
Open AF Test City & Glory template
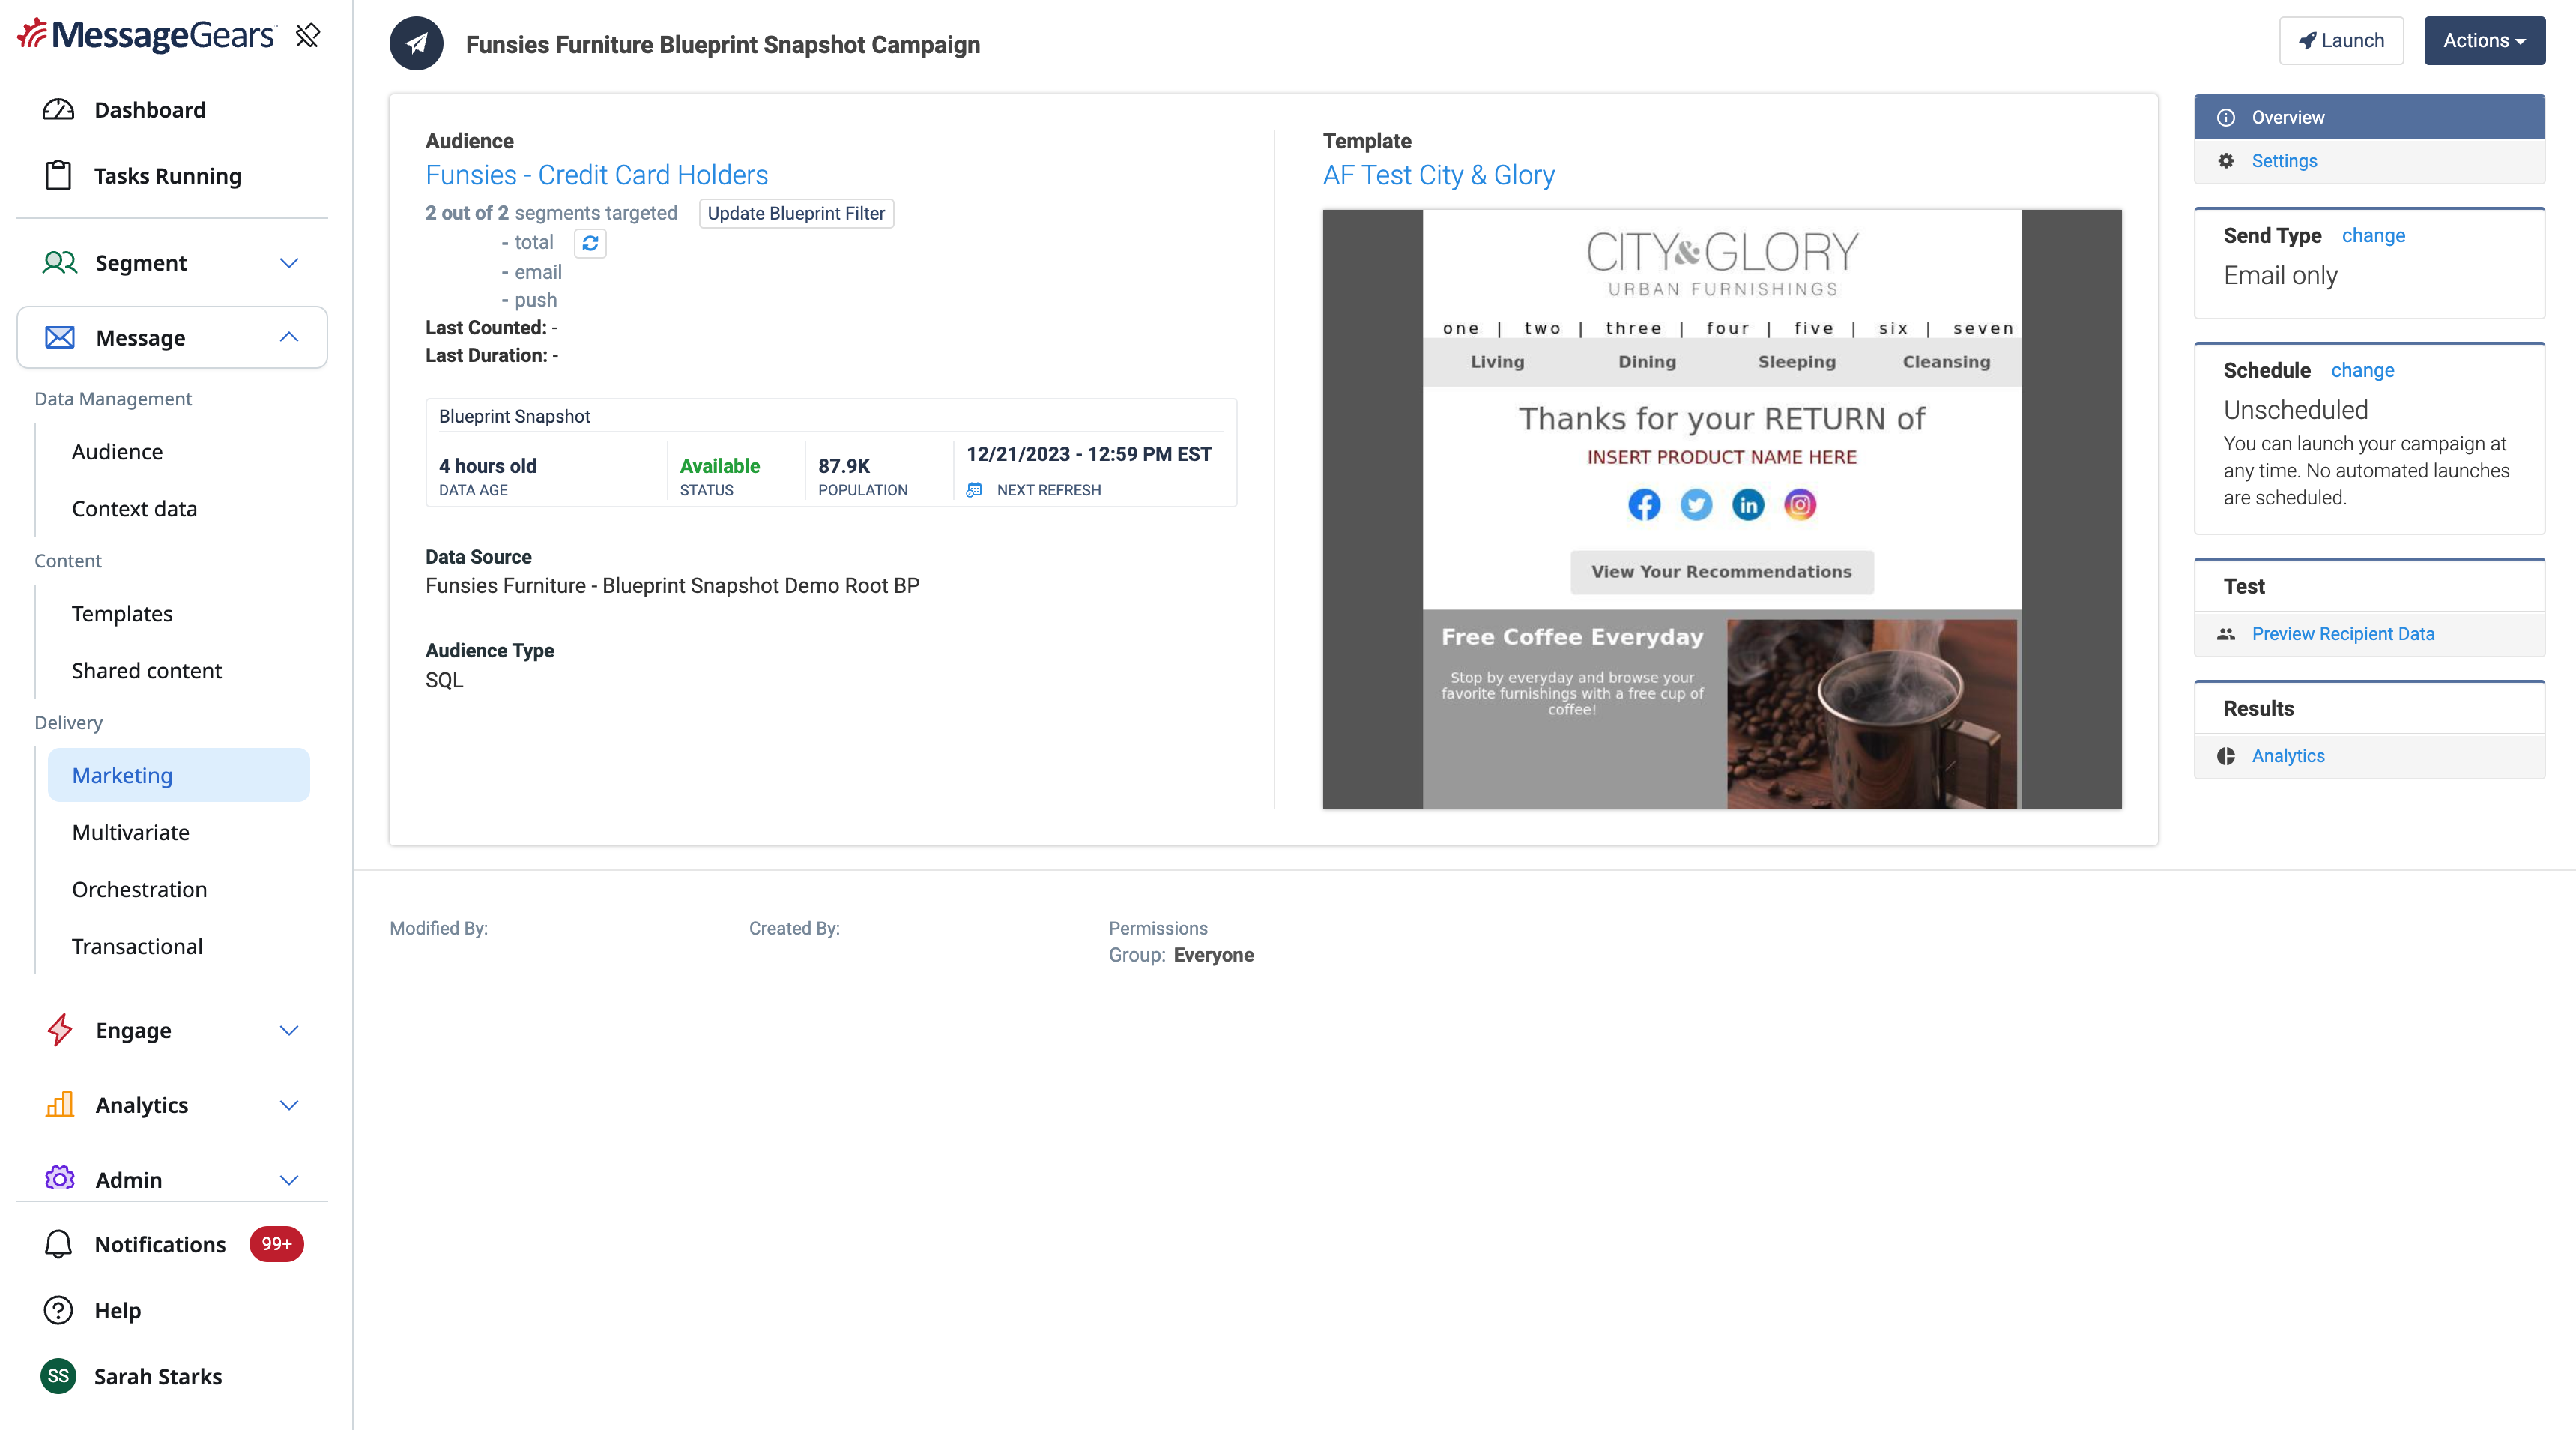click(x=1439, y=175)
